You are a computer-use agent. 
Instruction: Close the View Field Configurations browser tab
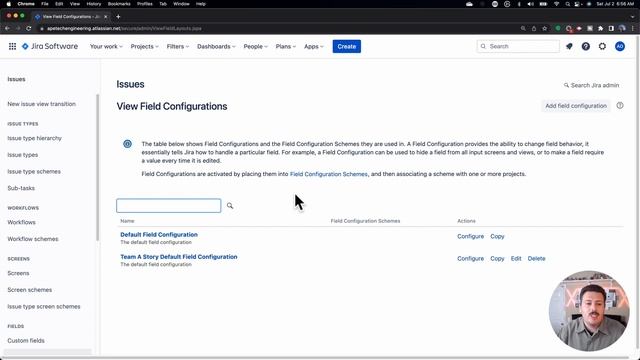click(x=106, y=17)
